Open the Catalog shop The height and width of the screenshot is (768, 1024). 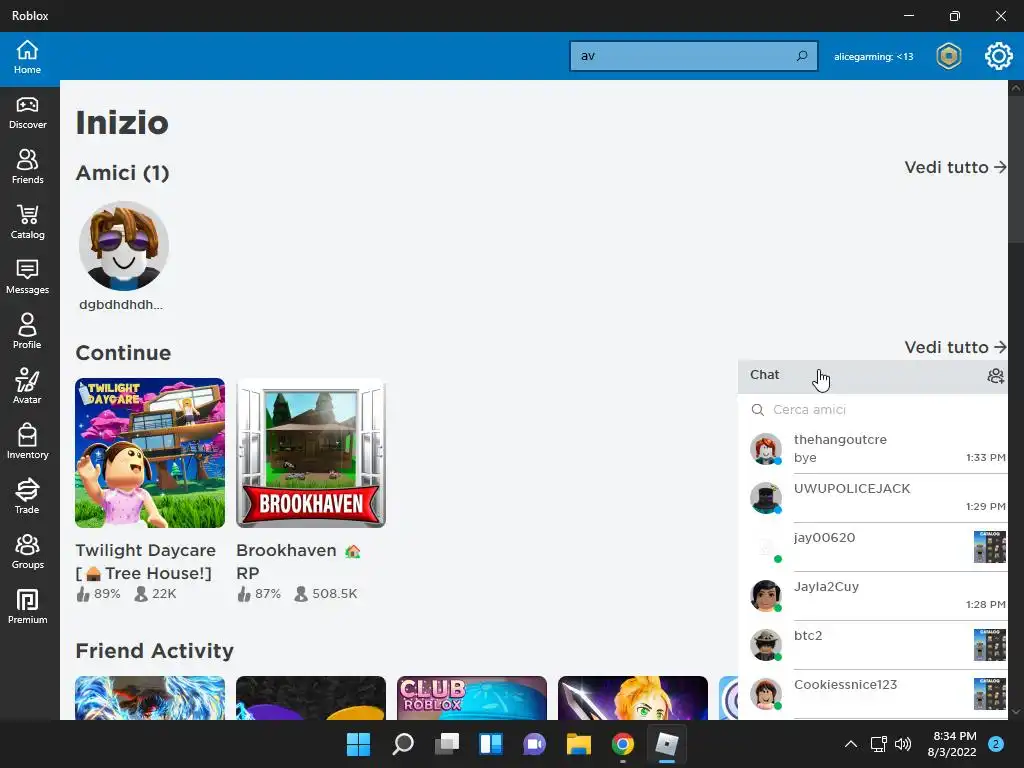click(x=27, y=222)
